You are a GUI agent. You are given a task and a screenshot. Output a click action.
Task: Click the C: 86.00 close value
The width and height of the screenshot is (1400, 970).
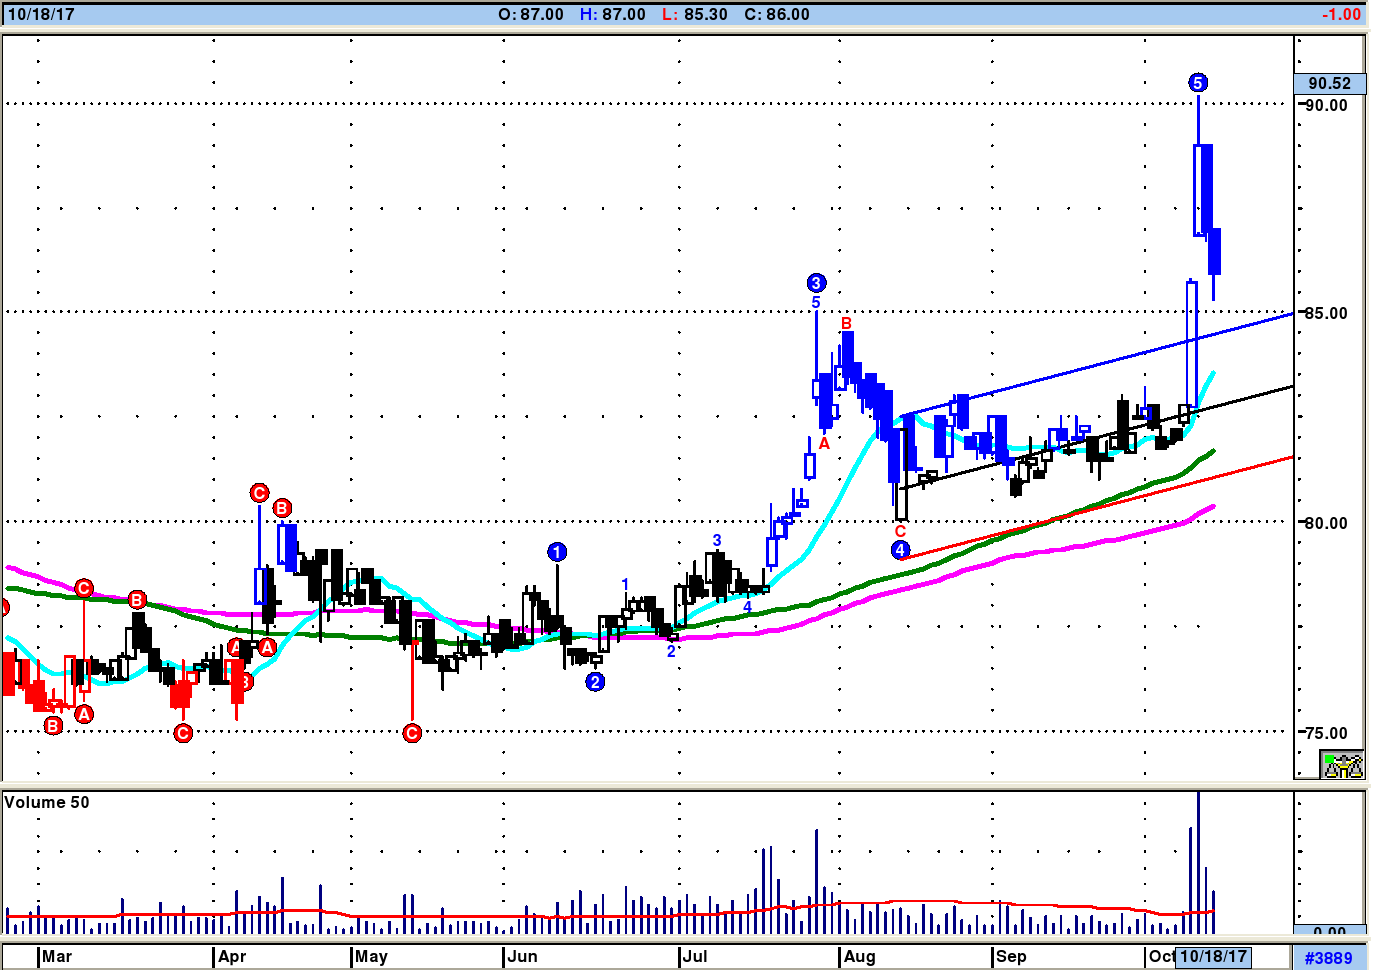click(777, 15)
